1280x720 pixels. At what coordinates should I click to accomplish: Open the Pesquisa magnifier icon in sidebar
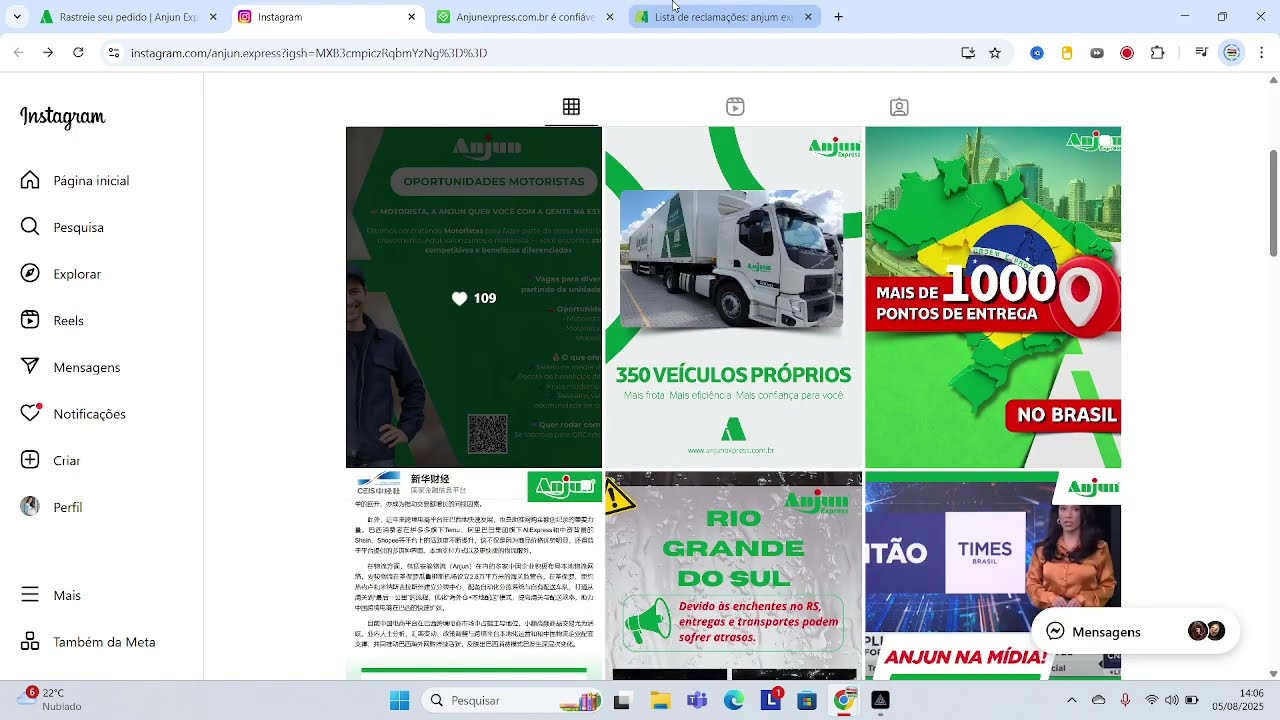[30, 227]
